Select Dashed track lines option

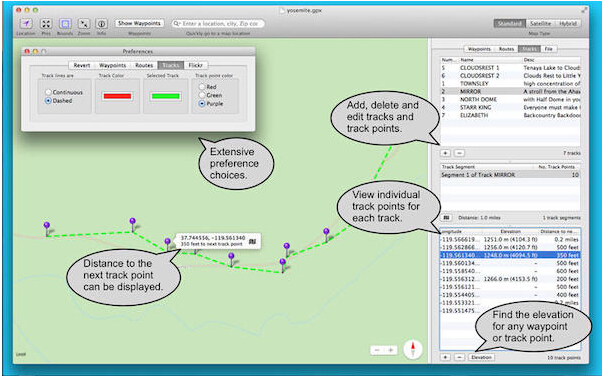point(48,101)
